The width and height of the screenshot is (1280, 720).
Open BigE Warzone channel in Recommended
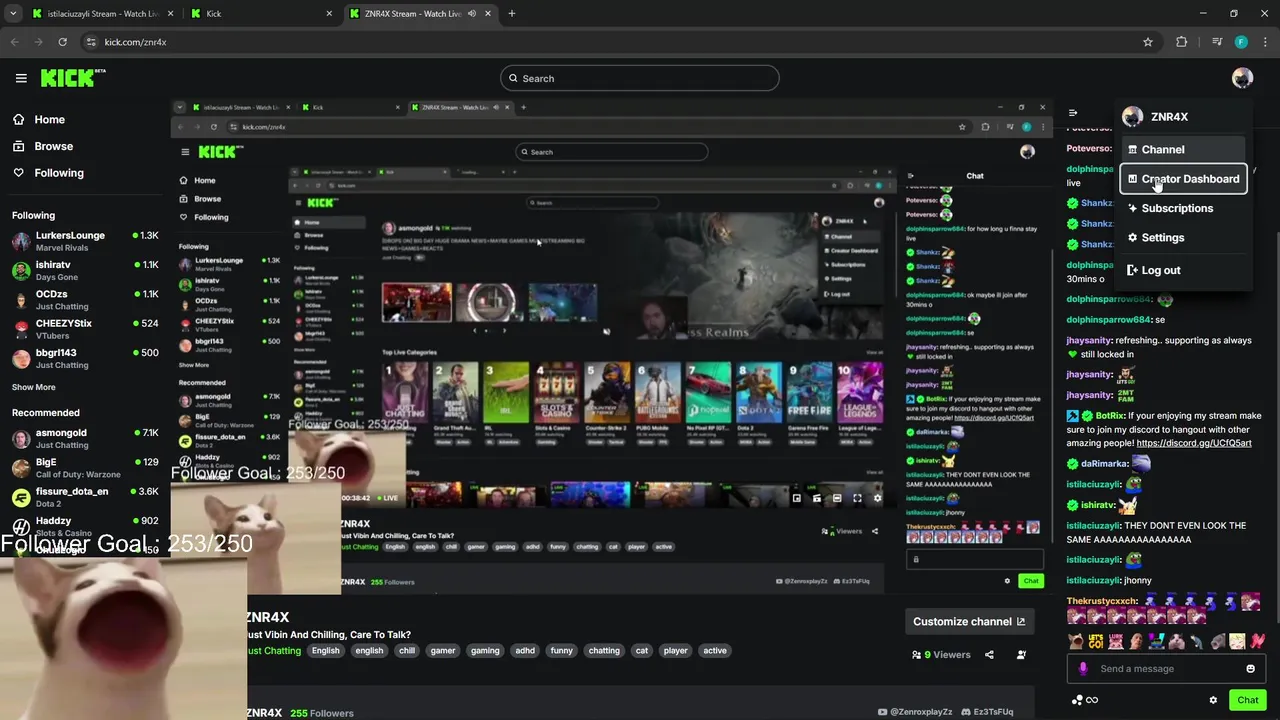pos(85,467)
